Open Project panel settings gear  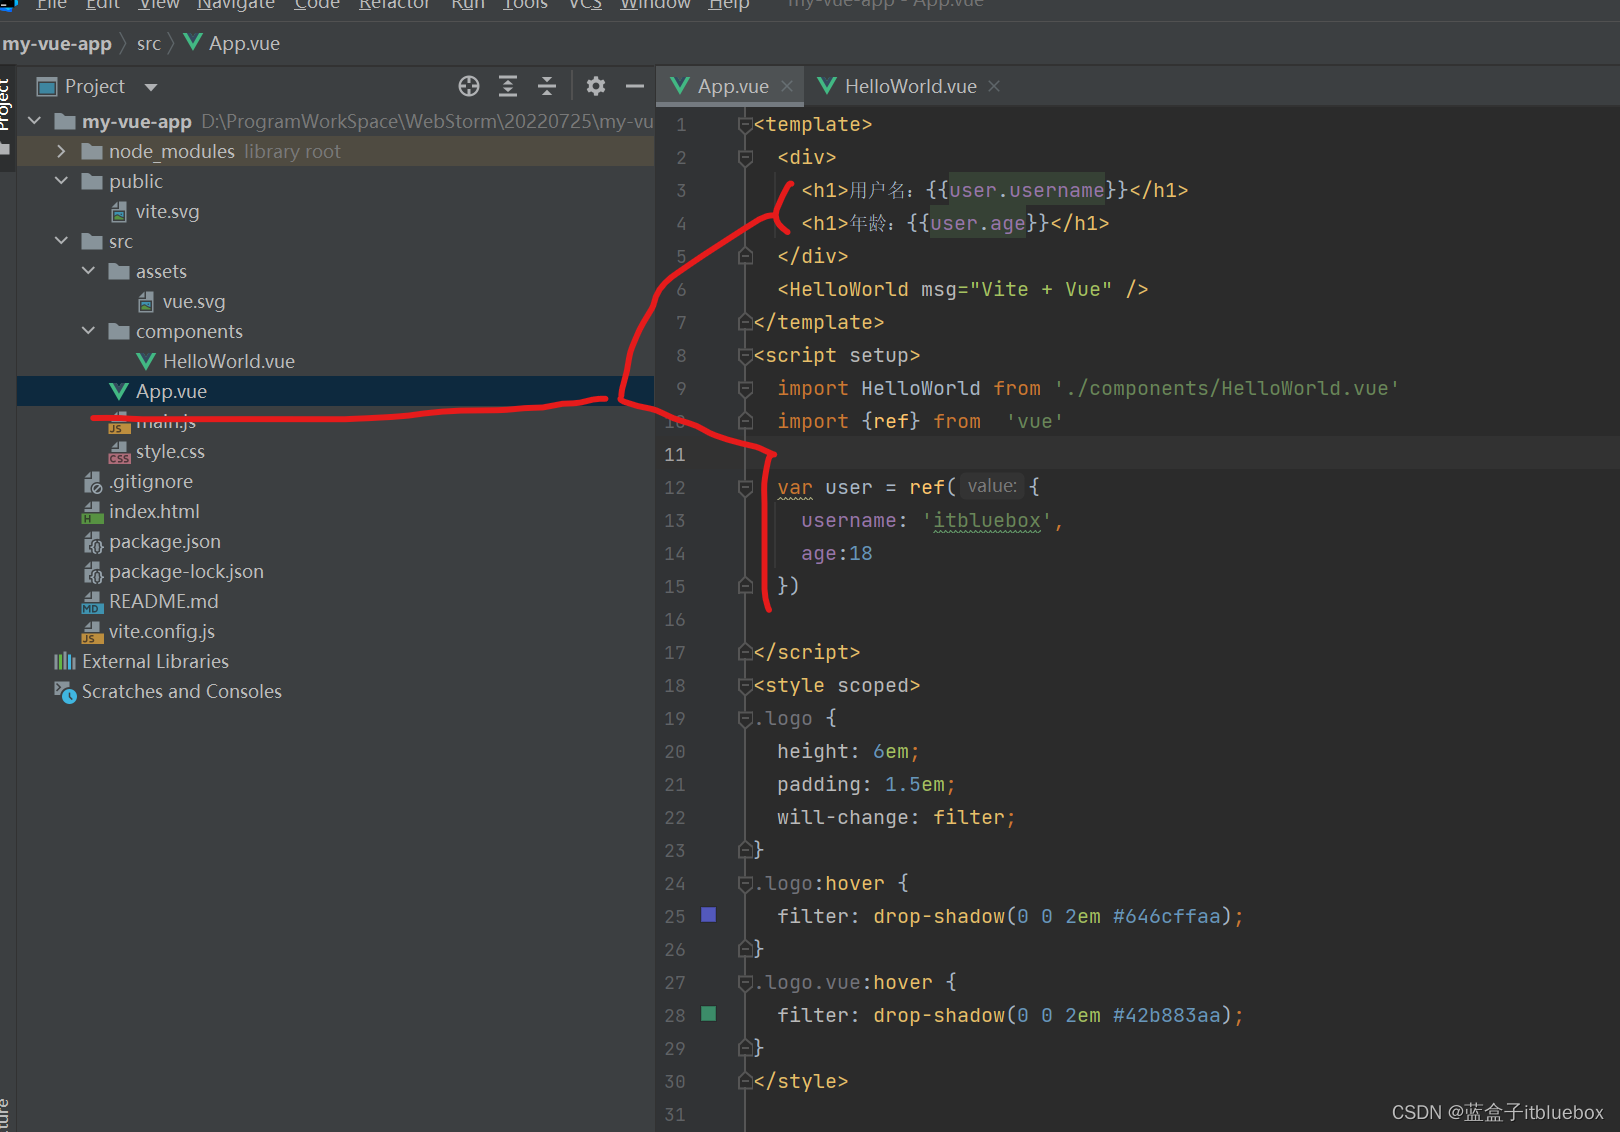click(x=596, y=86)
